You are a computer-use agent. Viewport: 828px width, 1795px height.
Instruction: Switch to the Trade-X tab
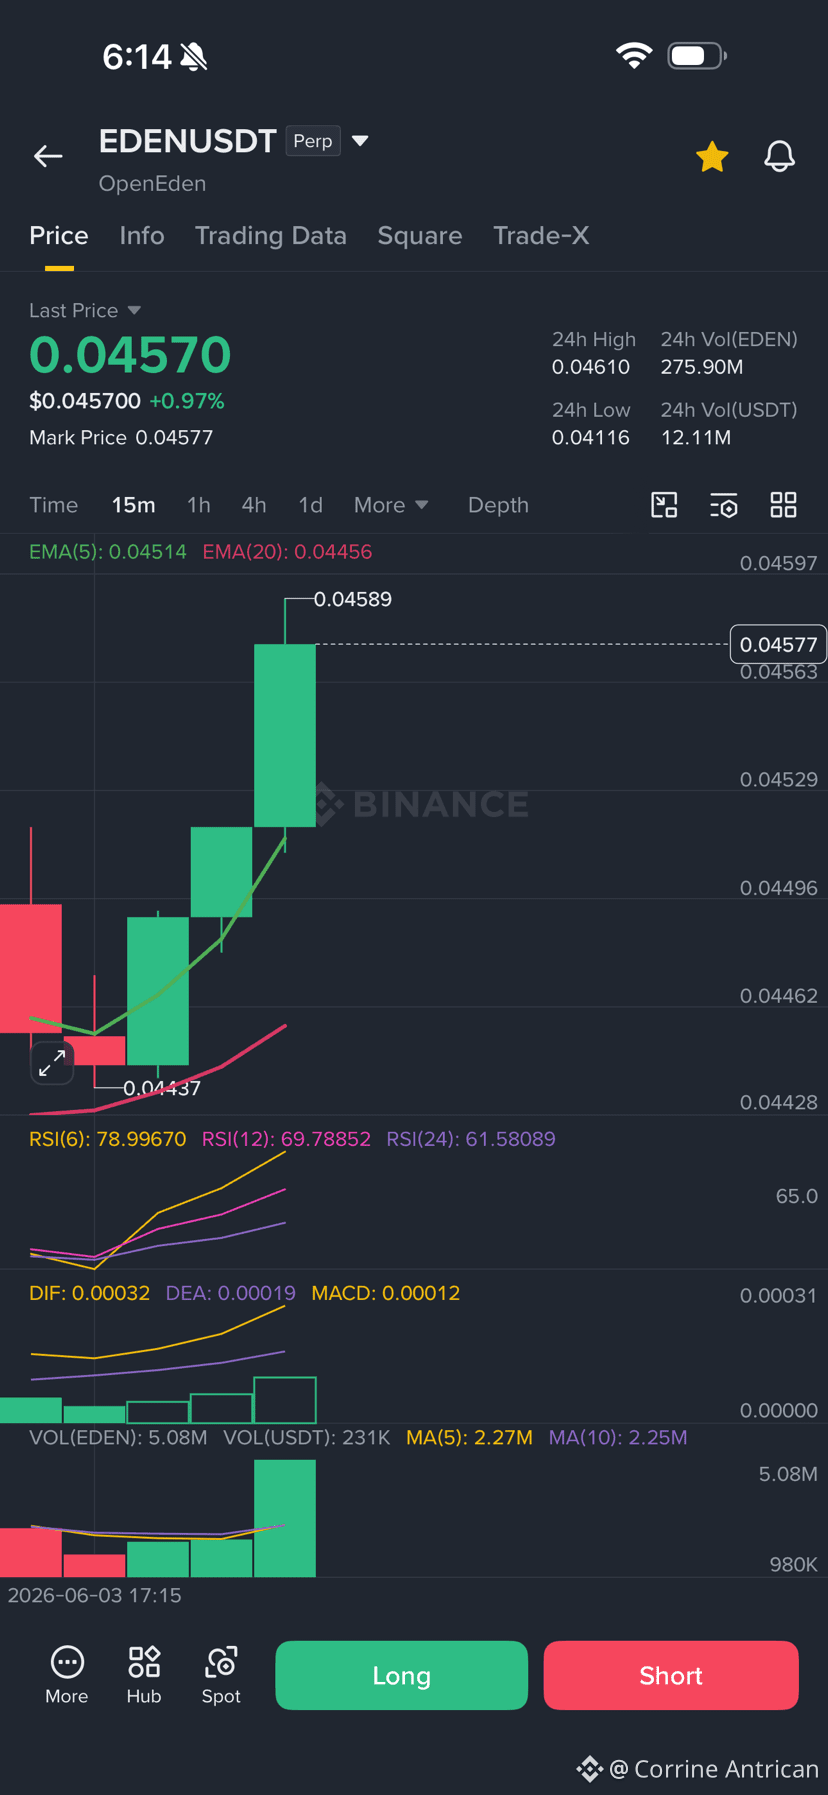[x=541, y=236]
